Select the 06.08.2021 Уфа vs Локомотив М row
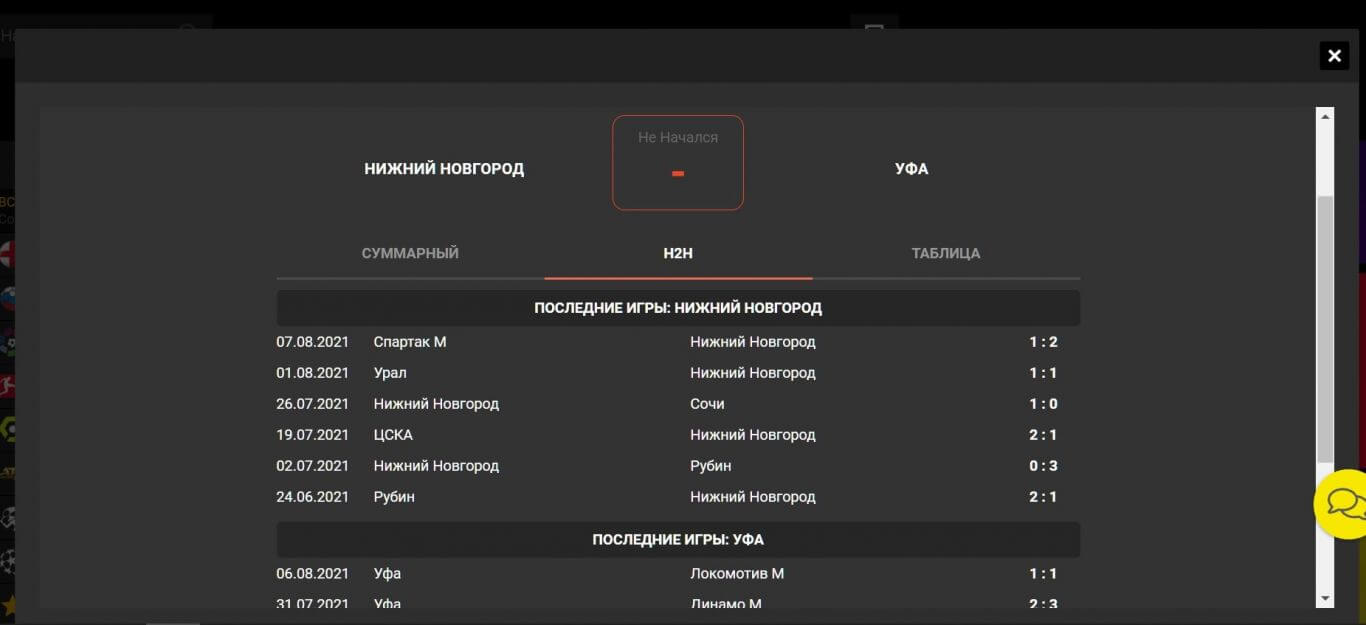Image resolution: width=1366 pixels, height=625 pixels. (678, 574)
